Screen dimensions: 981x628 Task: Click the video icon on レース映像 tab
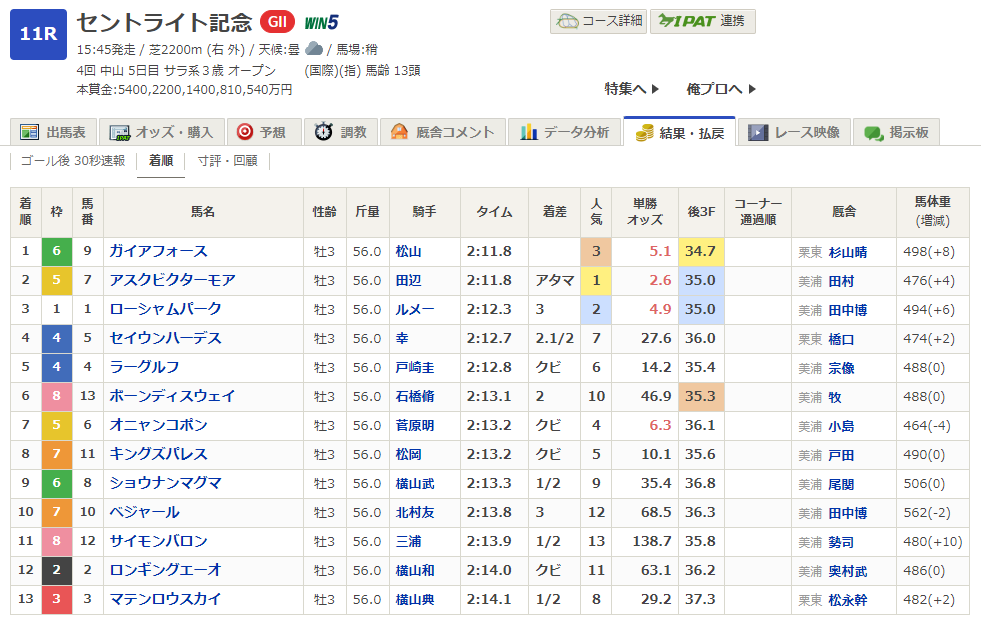click(x=758, y=132)
